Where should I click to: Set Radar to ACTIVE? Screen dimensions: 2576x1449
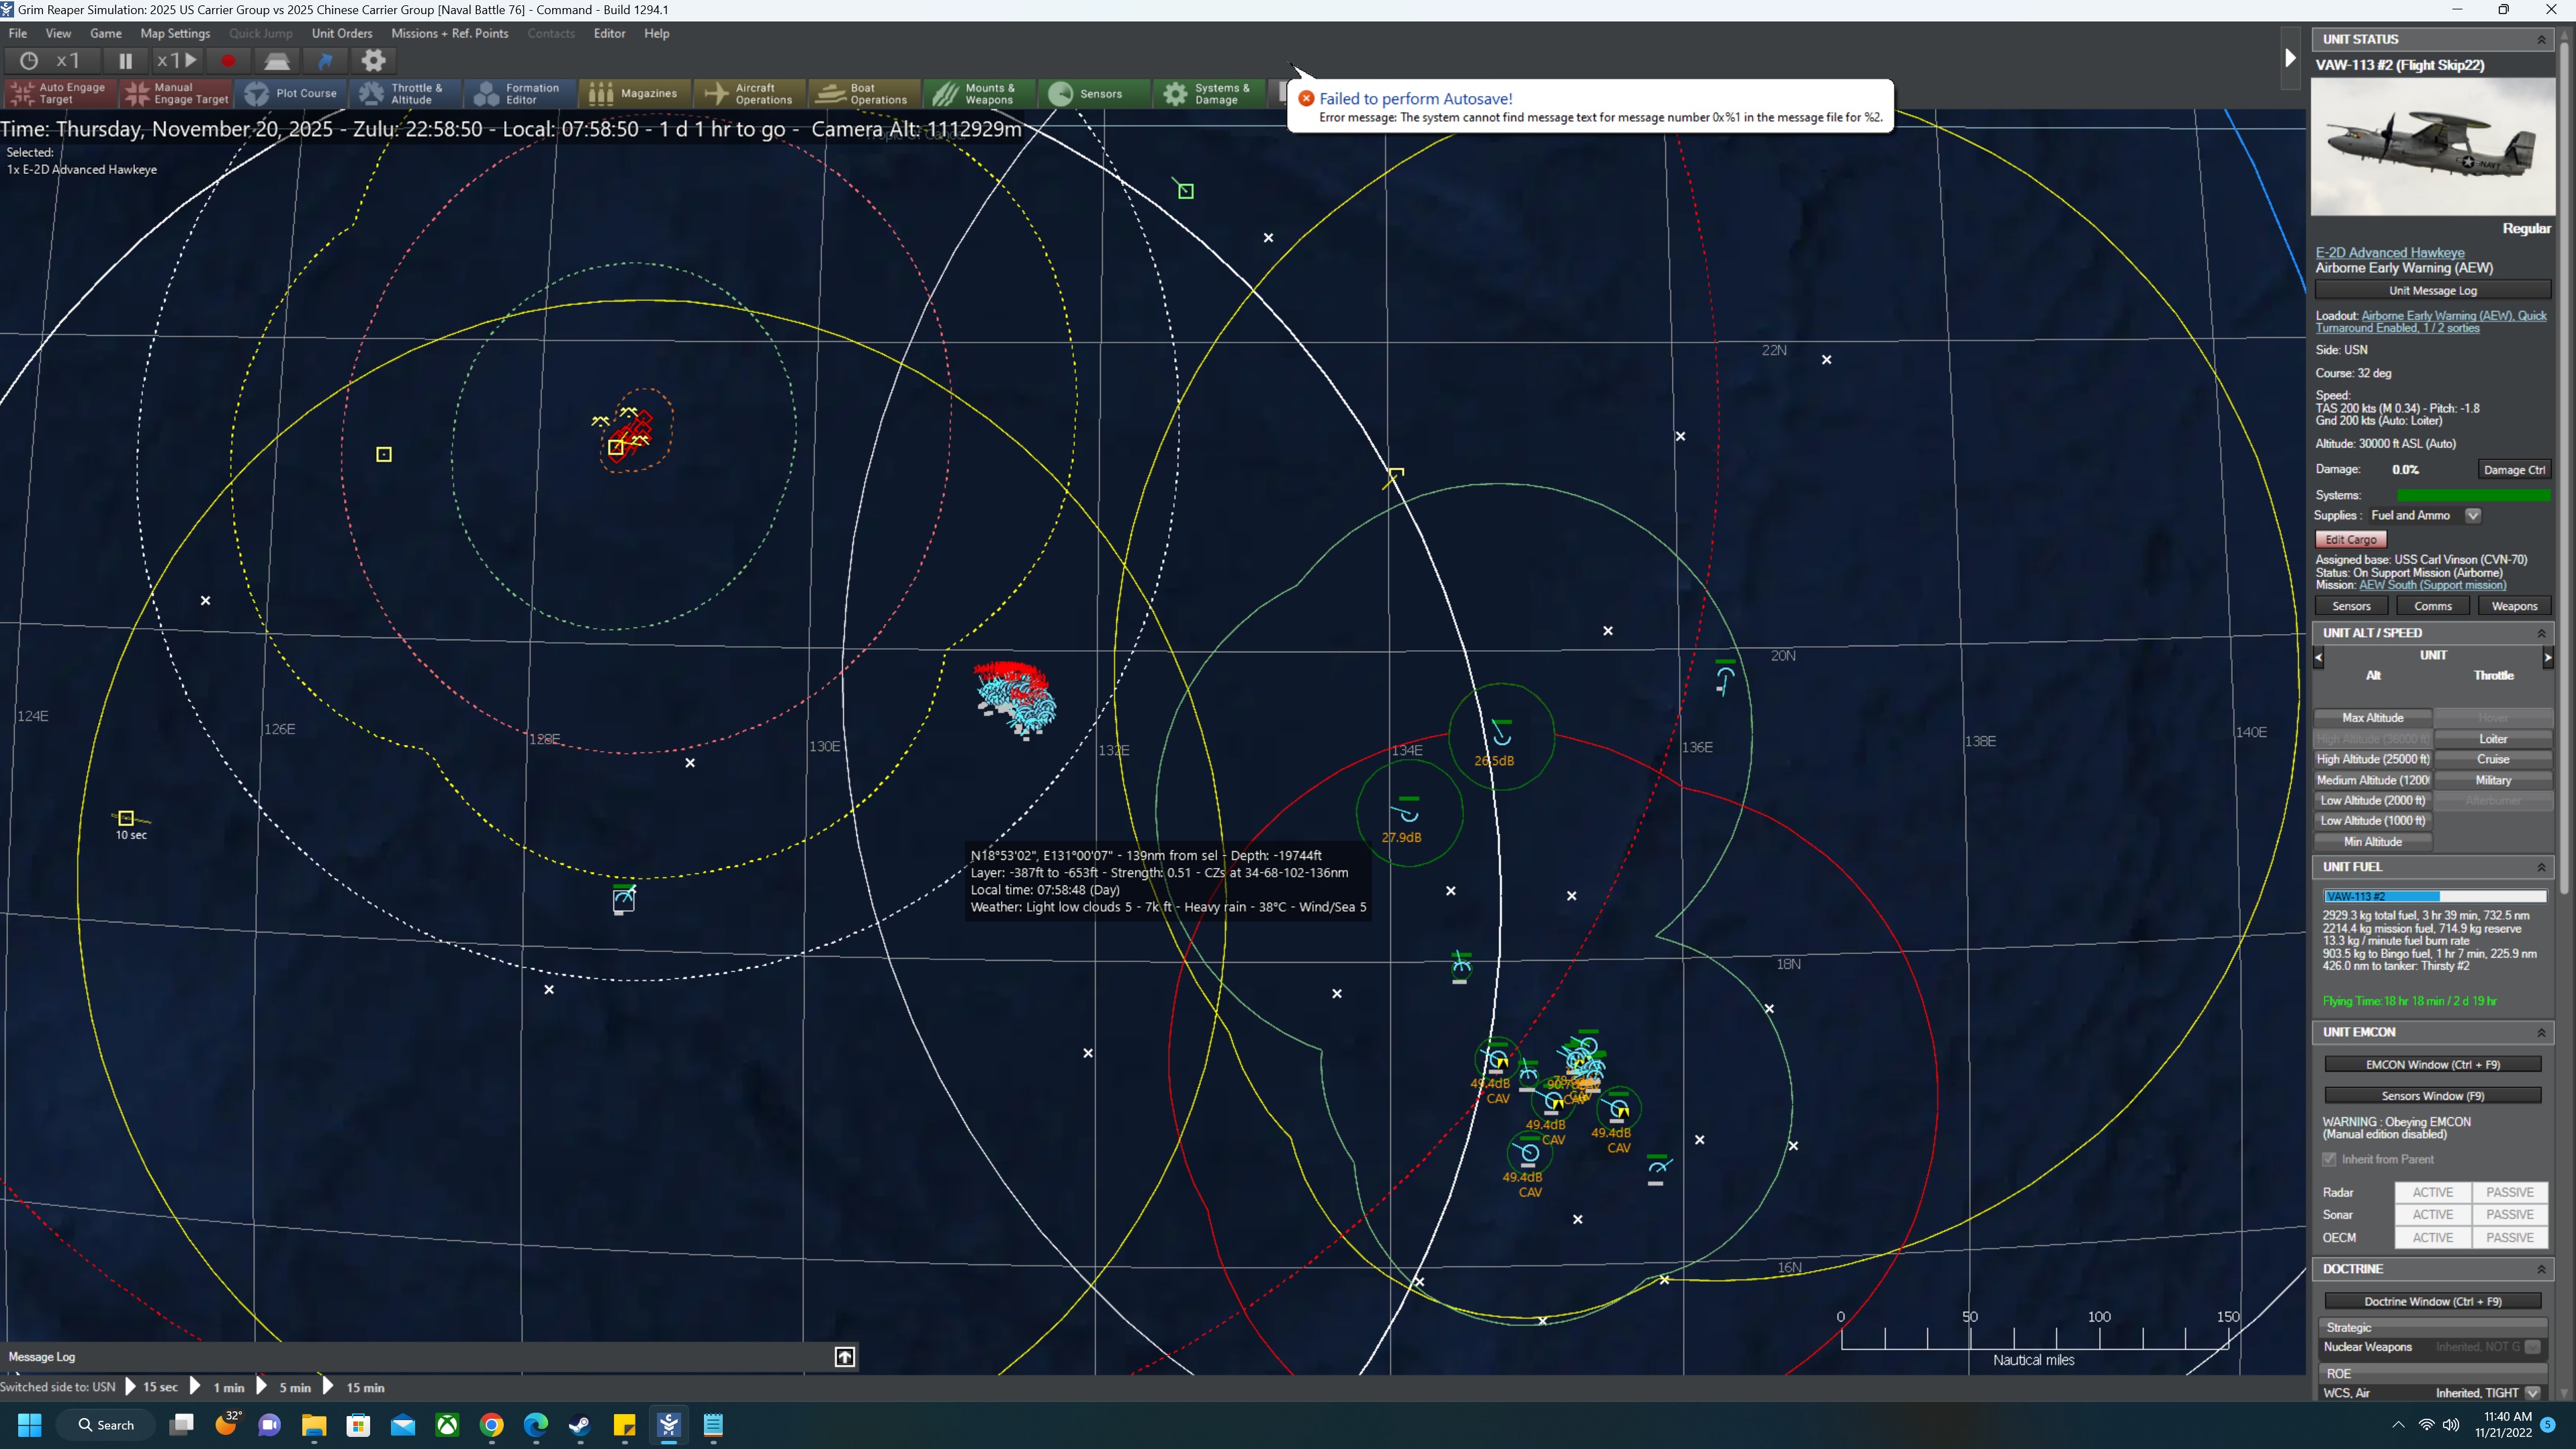pyautogui.click(x=2432, y=1192)
